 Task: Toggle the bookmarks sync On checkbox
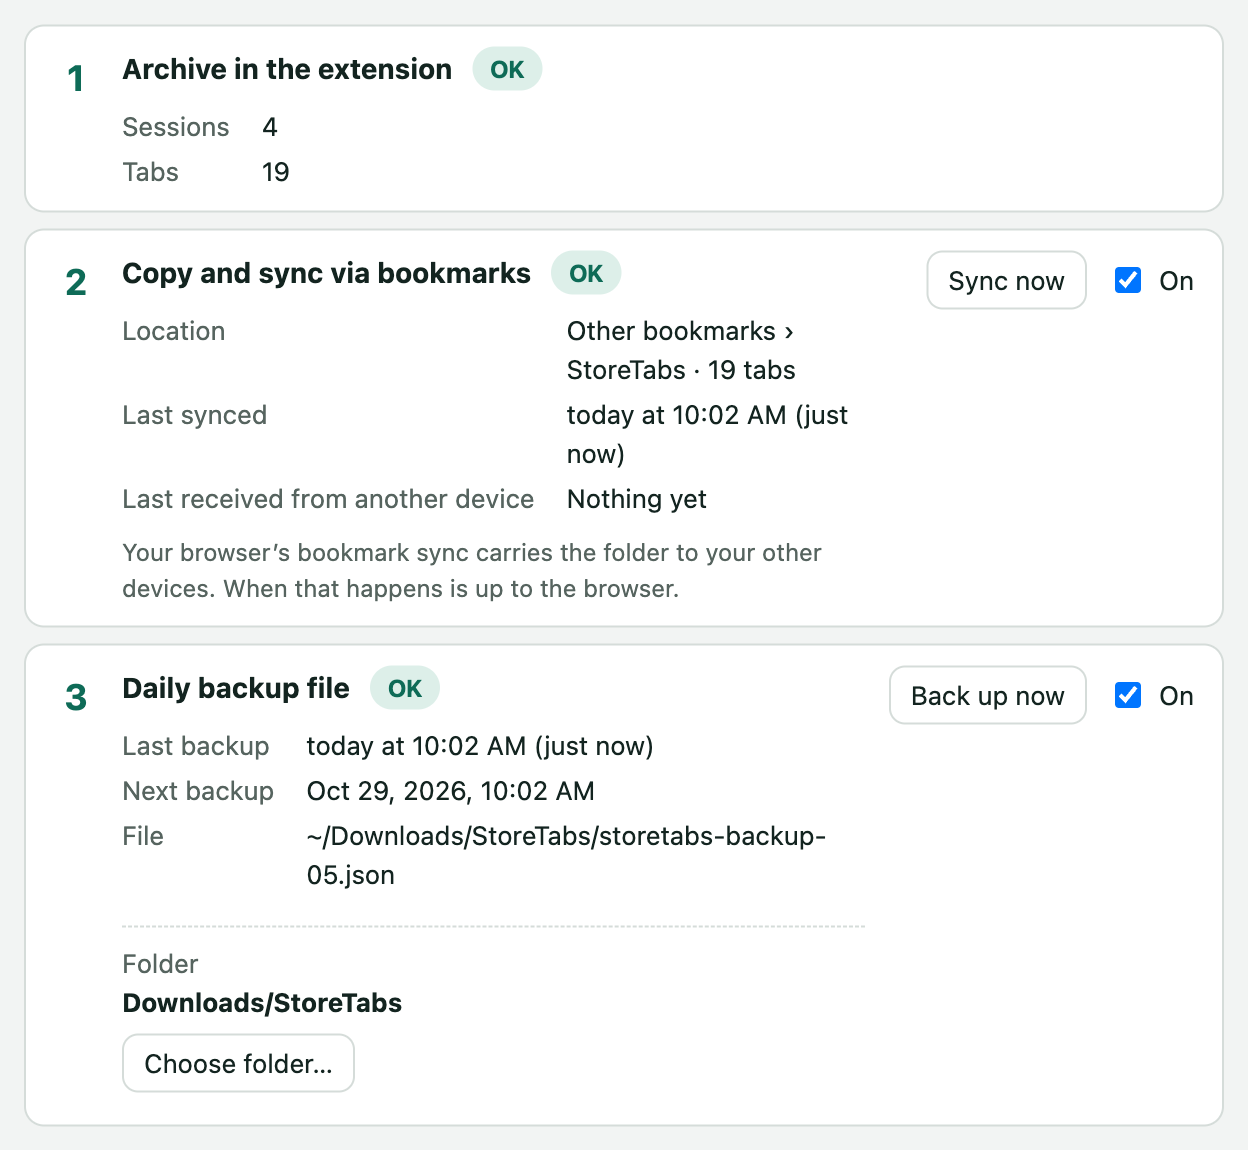point(1128,280)
